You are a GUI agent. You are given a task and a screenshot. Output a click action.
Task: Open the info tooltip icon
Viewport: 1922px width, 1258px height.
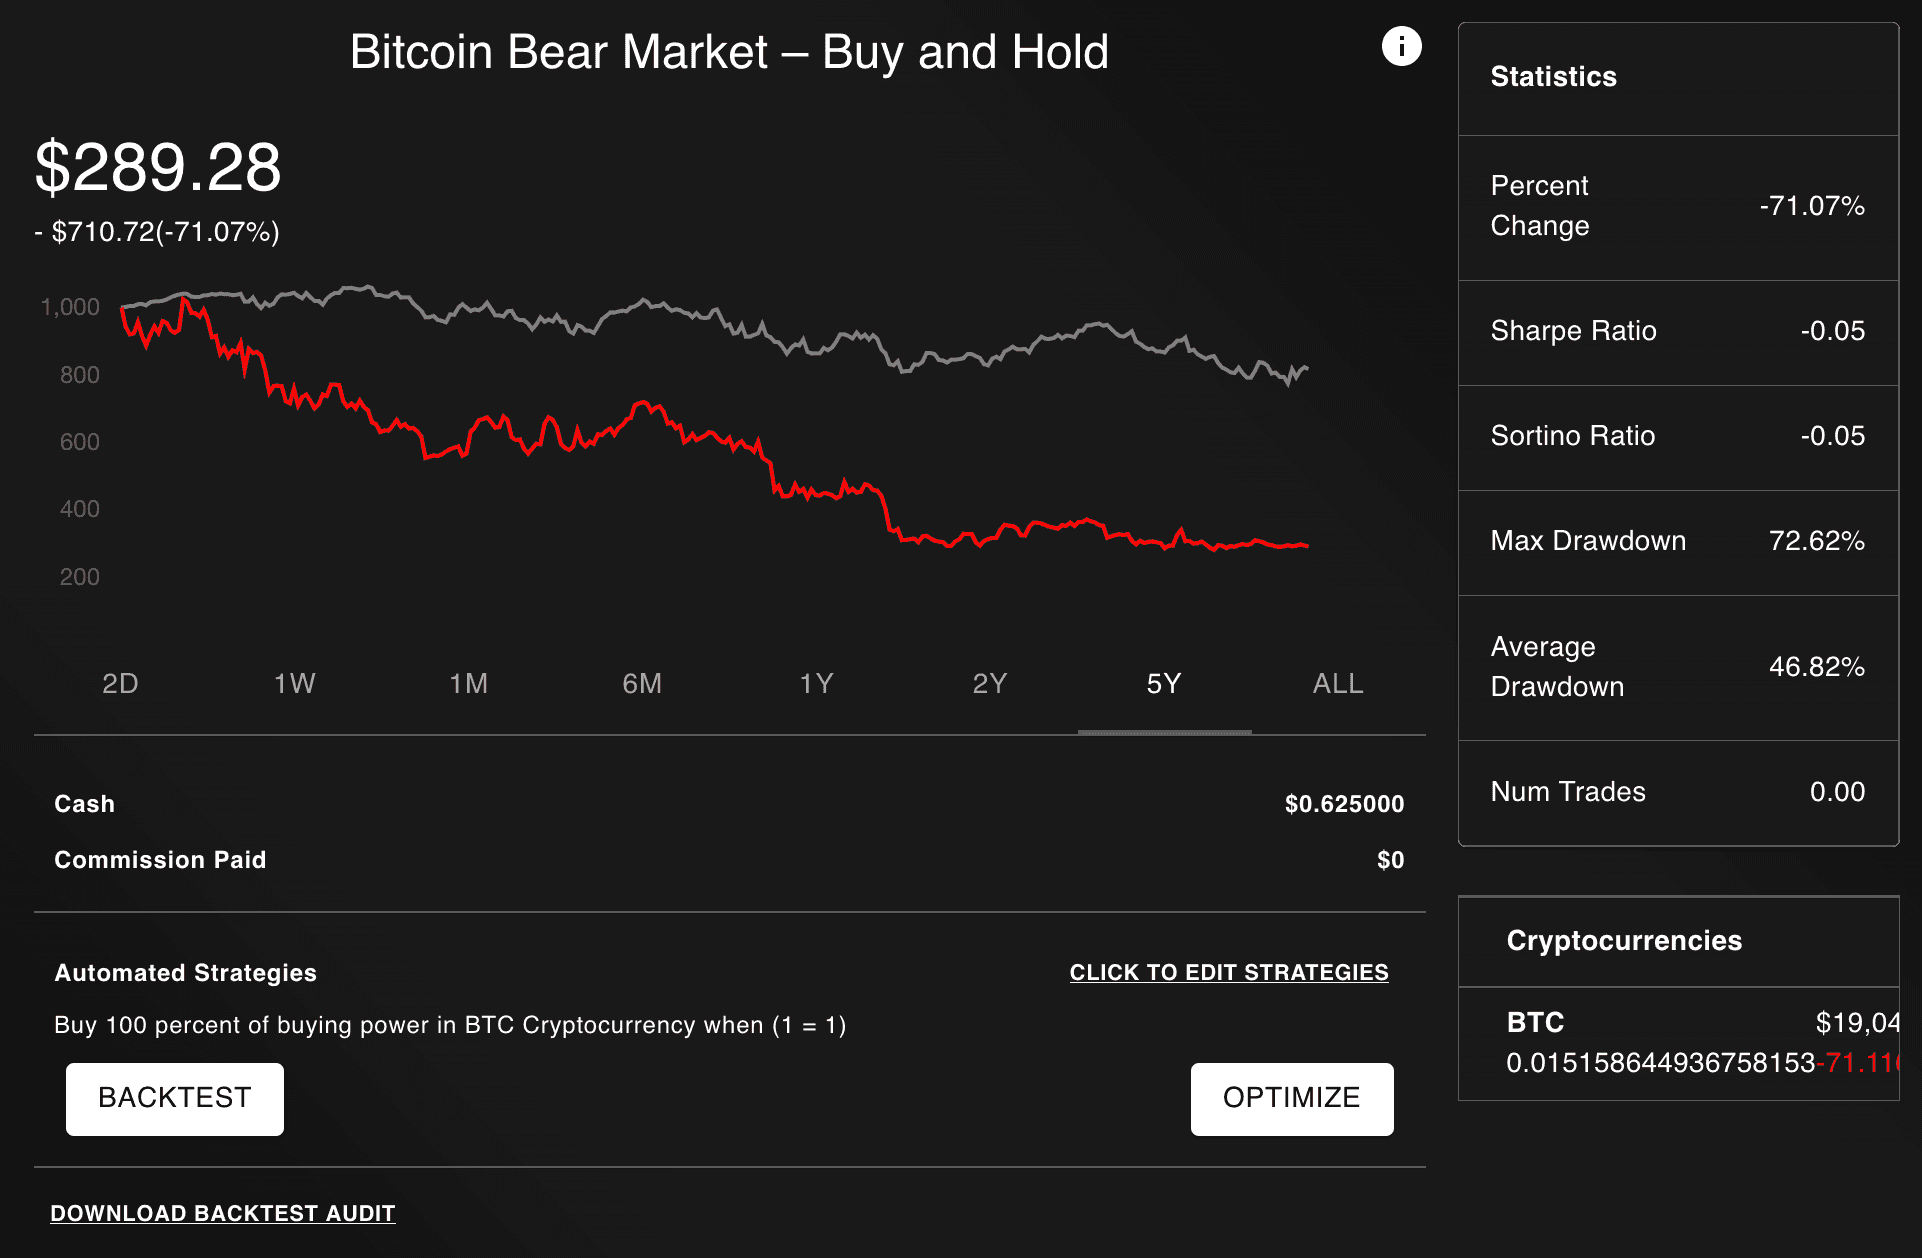click(1400, 46)
